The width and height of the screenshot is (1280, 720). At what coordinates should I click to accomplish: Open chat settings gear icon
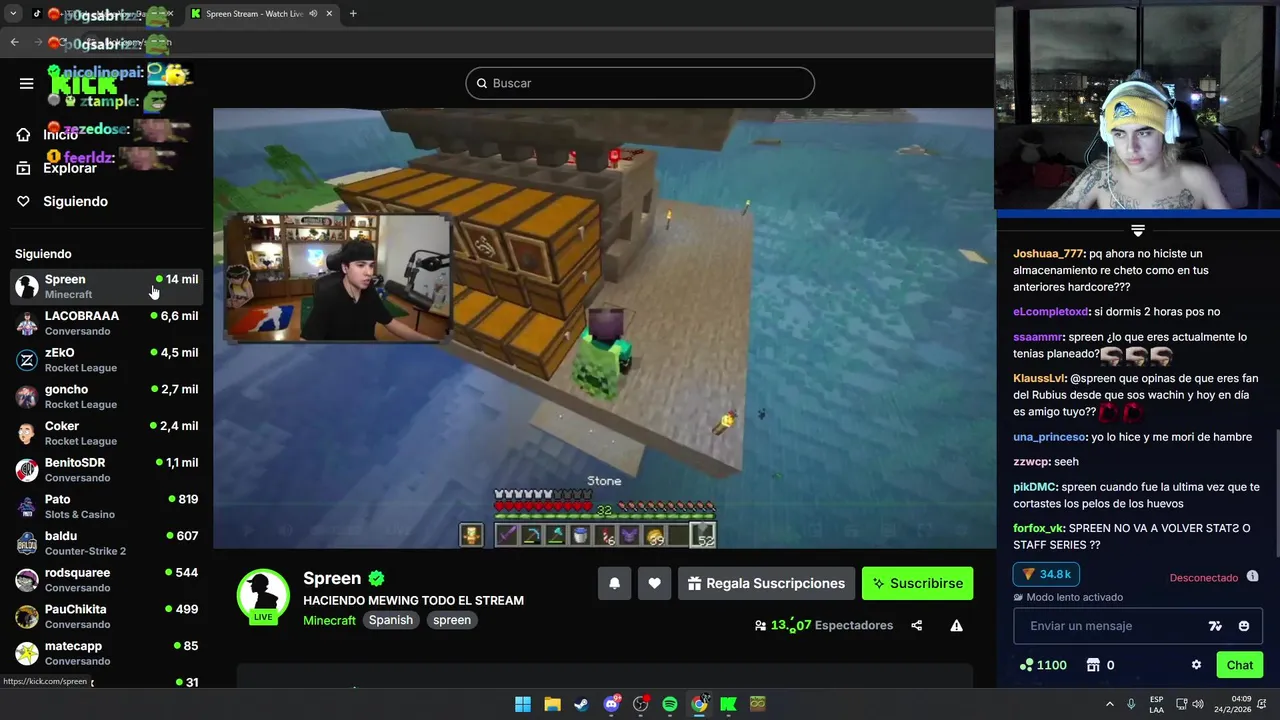[x=1196, y=665]
